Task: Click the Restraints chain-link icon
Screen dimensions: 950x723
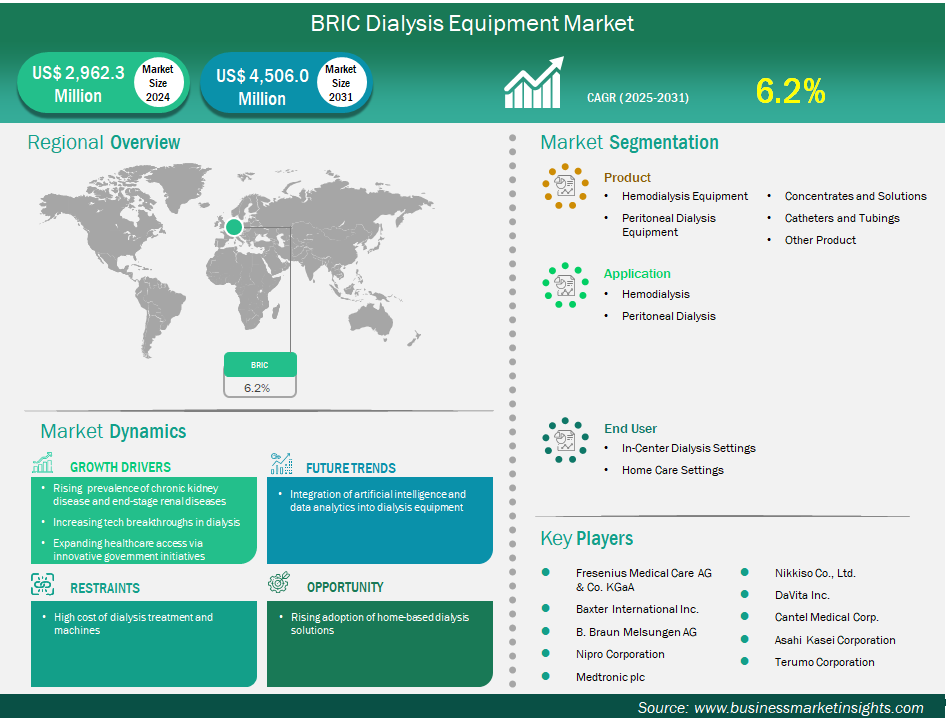Action: (x=43, y=585)
